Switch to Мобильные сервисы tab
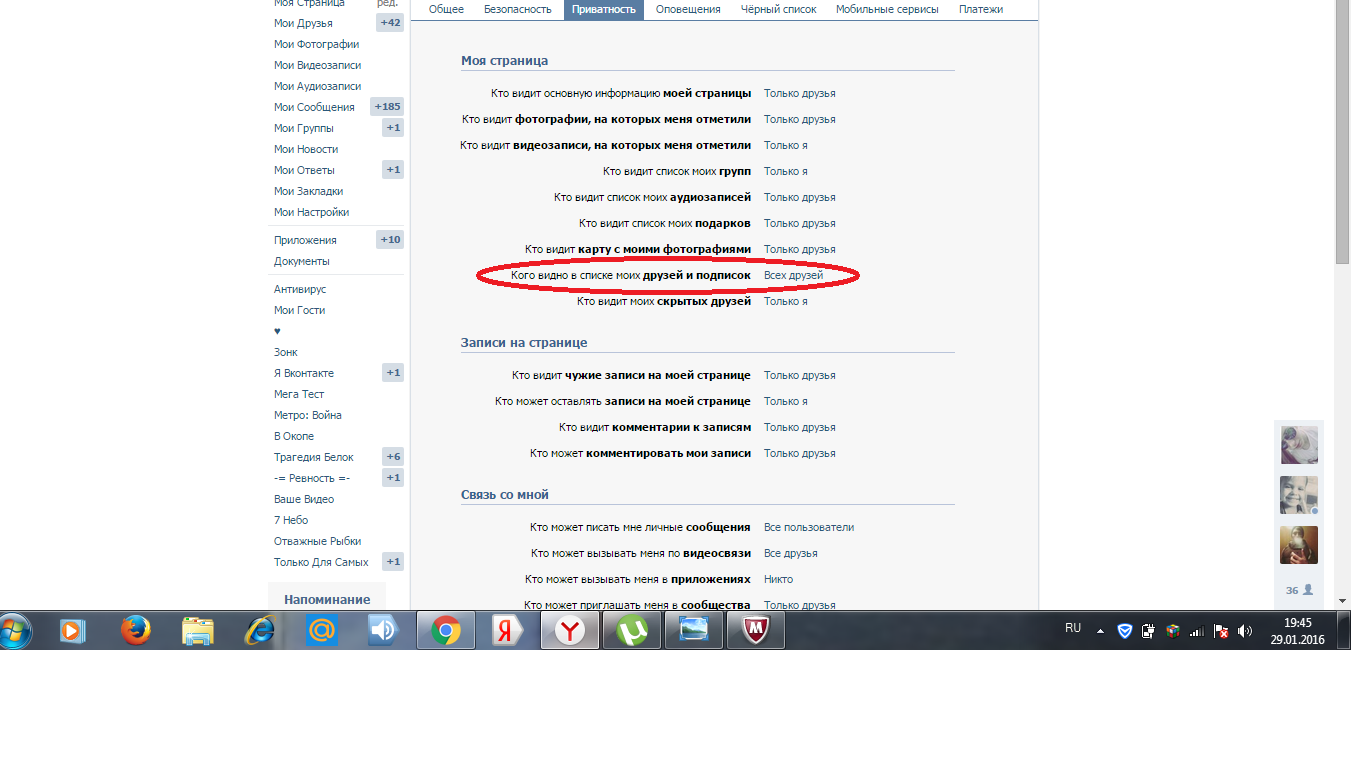 (887, 9)
